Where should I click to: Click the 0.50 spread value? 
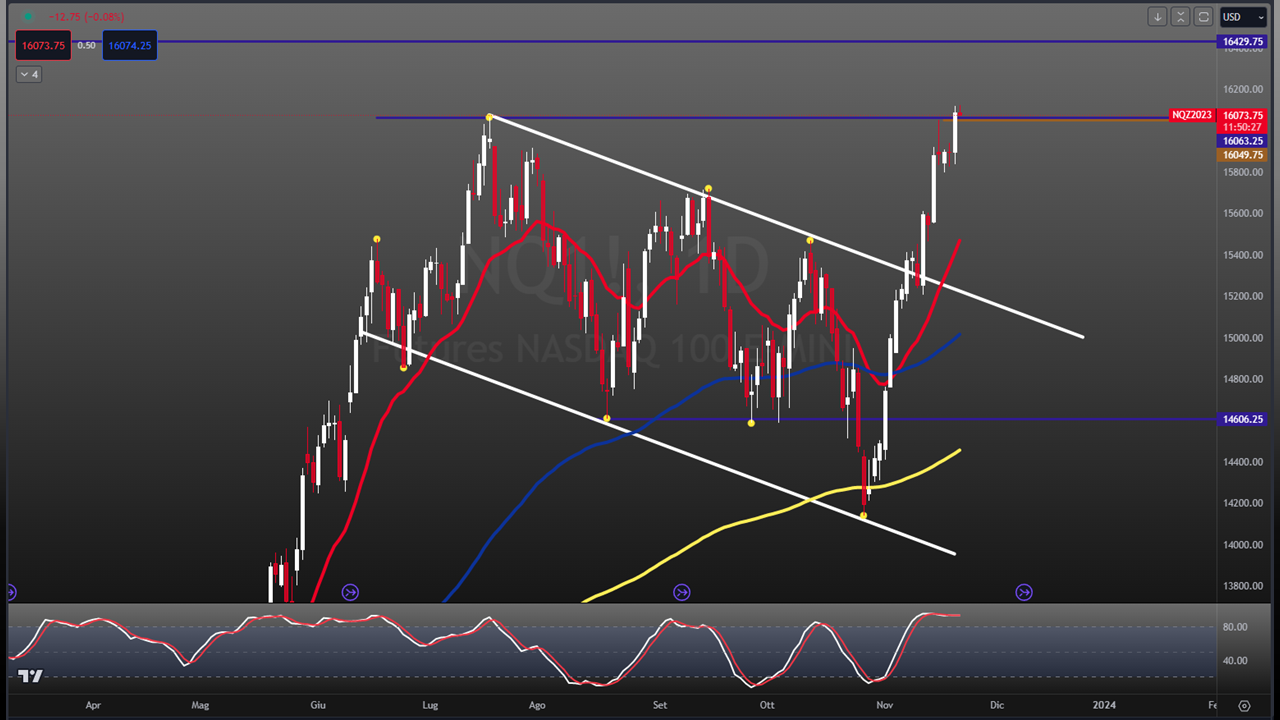[x=87, y=45]
